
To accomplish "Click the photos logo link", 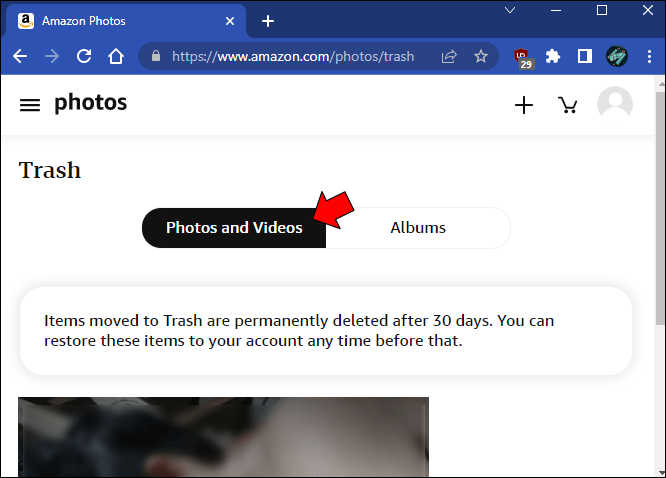I will click(90, 103).
